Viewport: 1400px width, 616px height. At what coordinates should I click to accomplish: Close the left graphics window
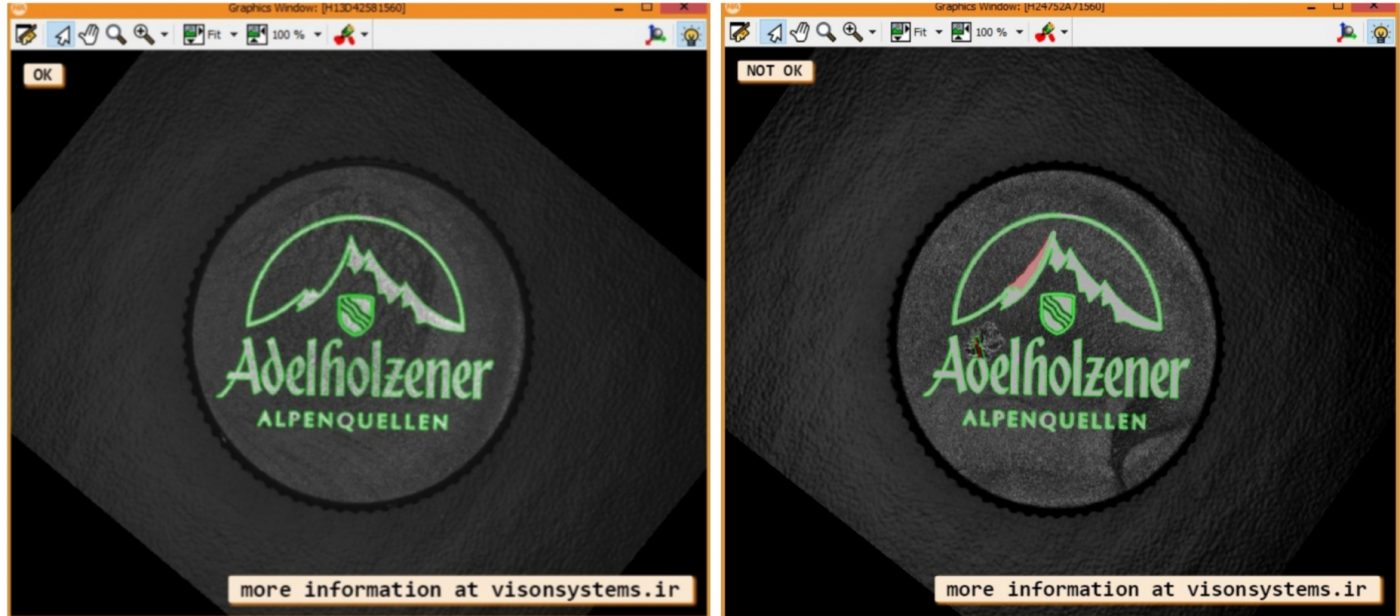(685, 8)
